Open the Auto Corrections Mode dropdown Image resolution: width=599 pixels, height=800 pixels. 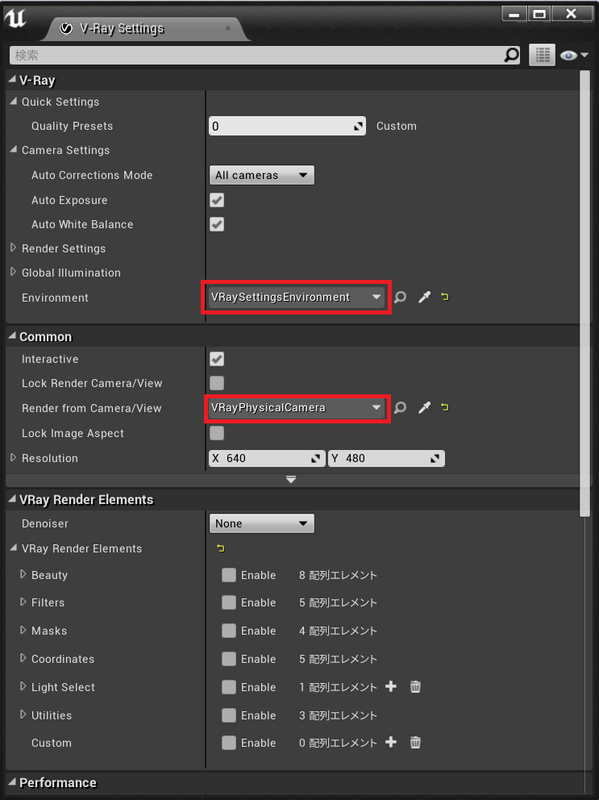[x=262, y=175]
